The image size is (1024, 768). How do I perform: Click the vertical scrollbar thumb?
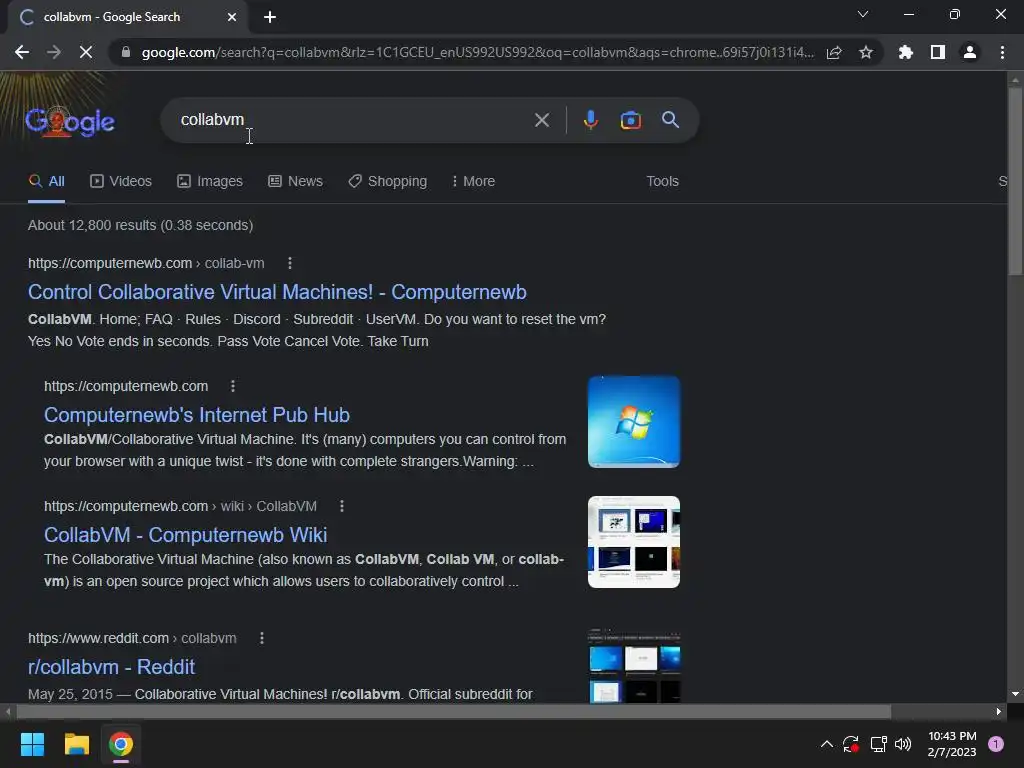coord(1015,180)
